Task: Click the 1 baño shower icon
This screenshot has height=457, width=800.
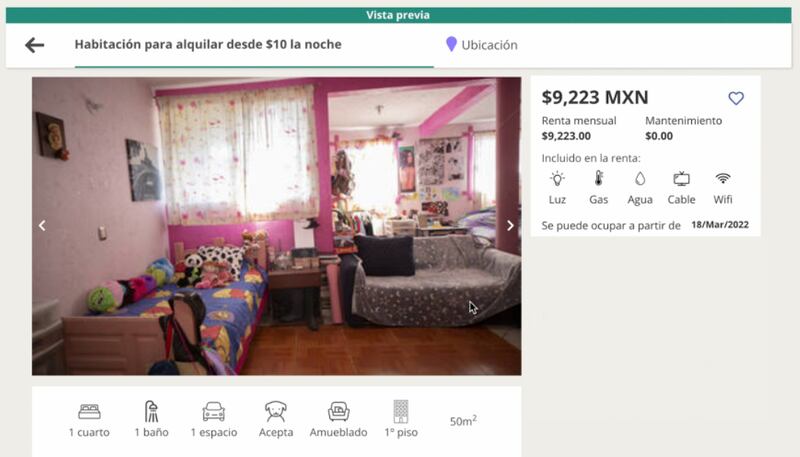Action: tap(152, 411)
